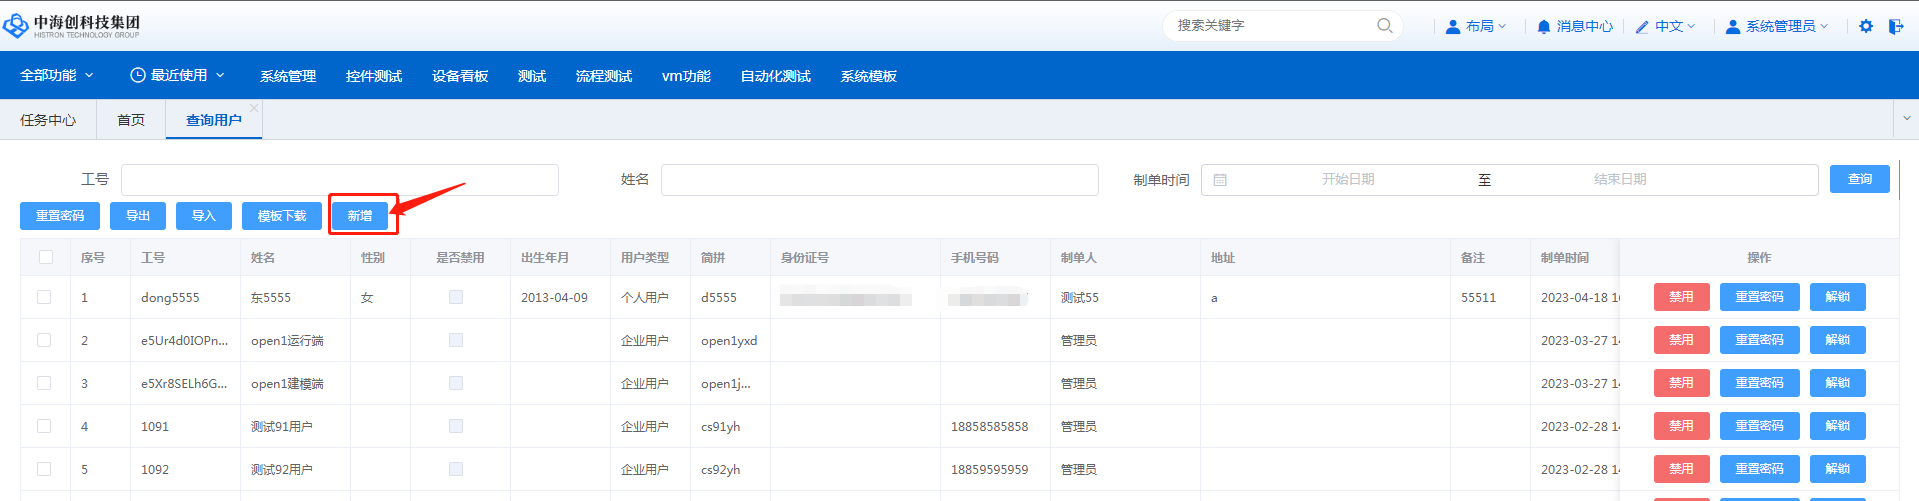Close the 查询用户 tab with X
1919x501 pixels.
(x=254, y=108)
